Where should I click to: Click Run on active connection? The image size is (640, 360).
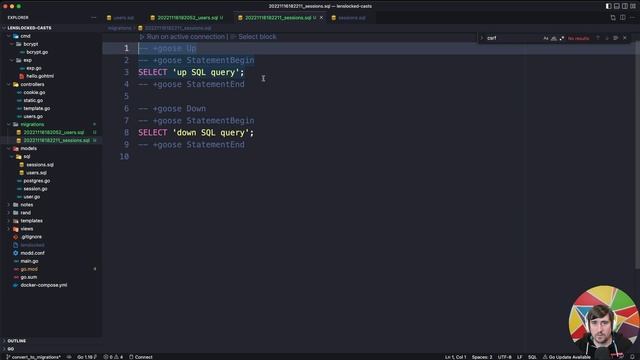(182, 37)
